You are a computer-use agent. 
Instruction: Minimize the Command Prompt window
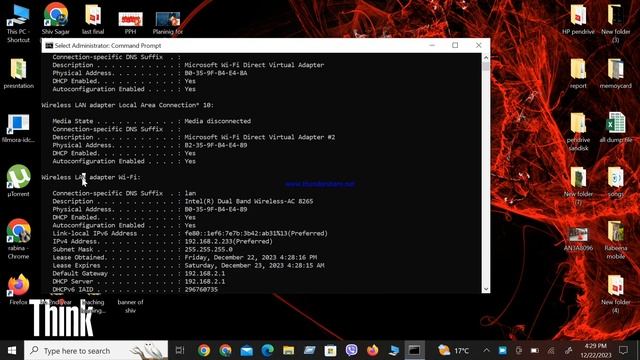coord(432,45)
